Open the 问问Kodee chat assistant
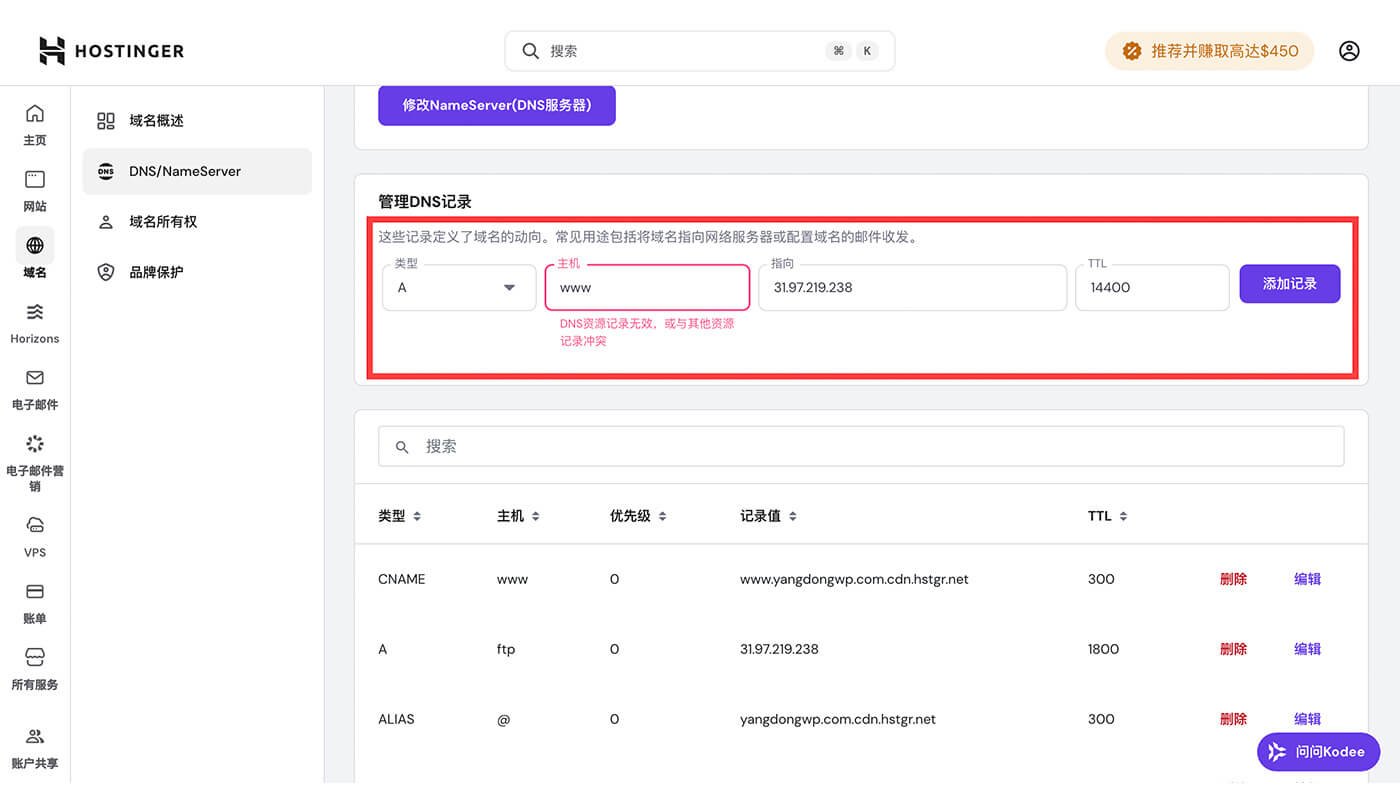This screenshot has height=800, width=1400. [x=1318, y=751]
